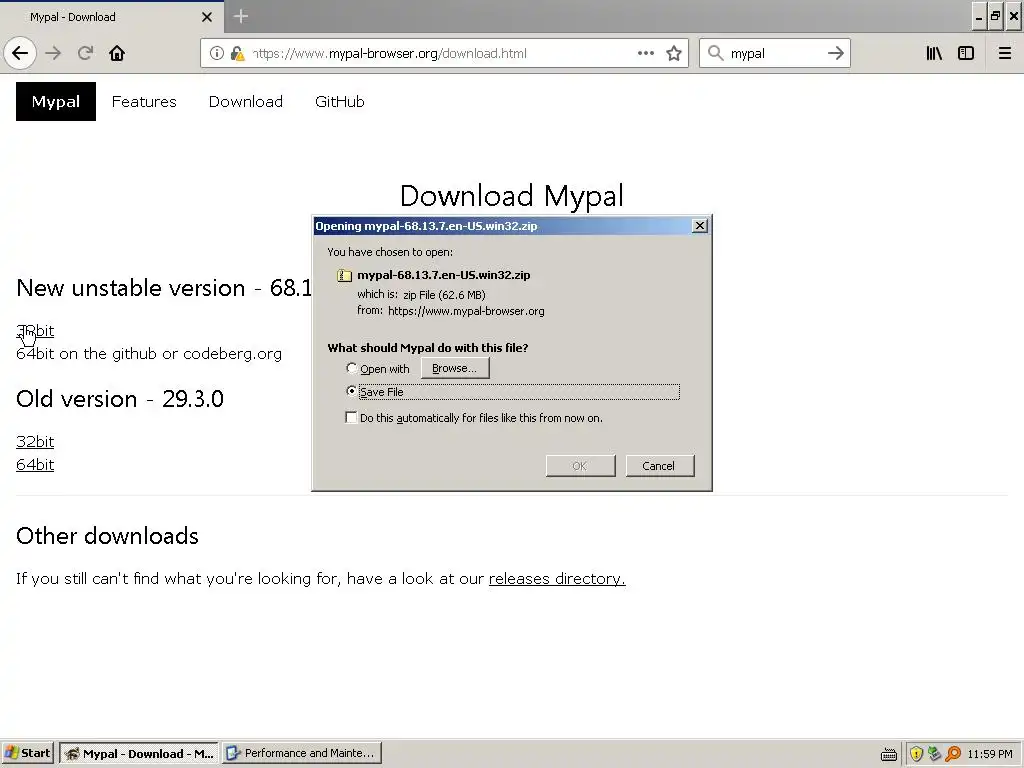
Task: Click the padlock warning security icon
Action: point(238,53)
